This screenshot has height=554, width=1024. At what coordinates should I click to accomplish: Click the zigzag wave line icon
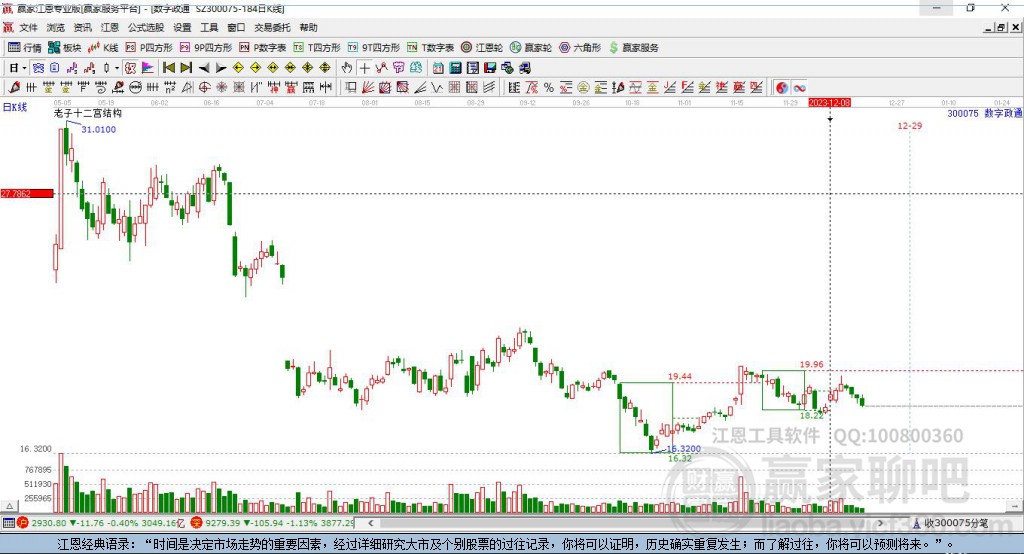[436, 88]
